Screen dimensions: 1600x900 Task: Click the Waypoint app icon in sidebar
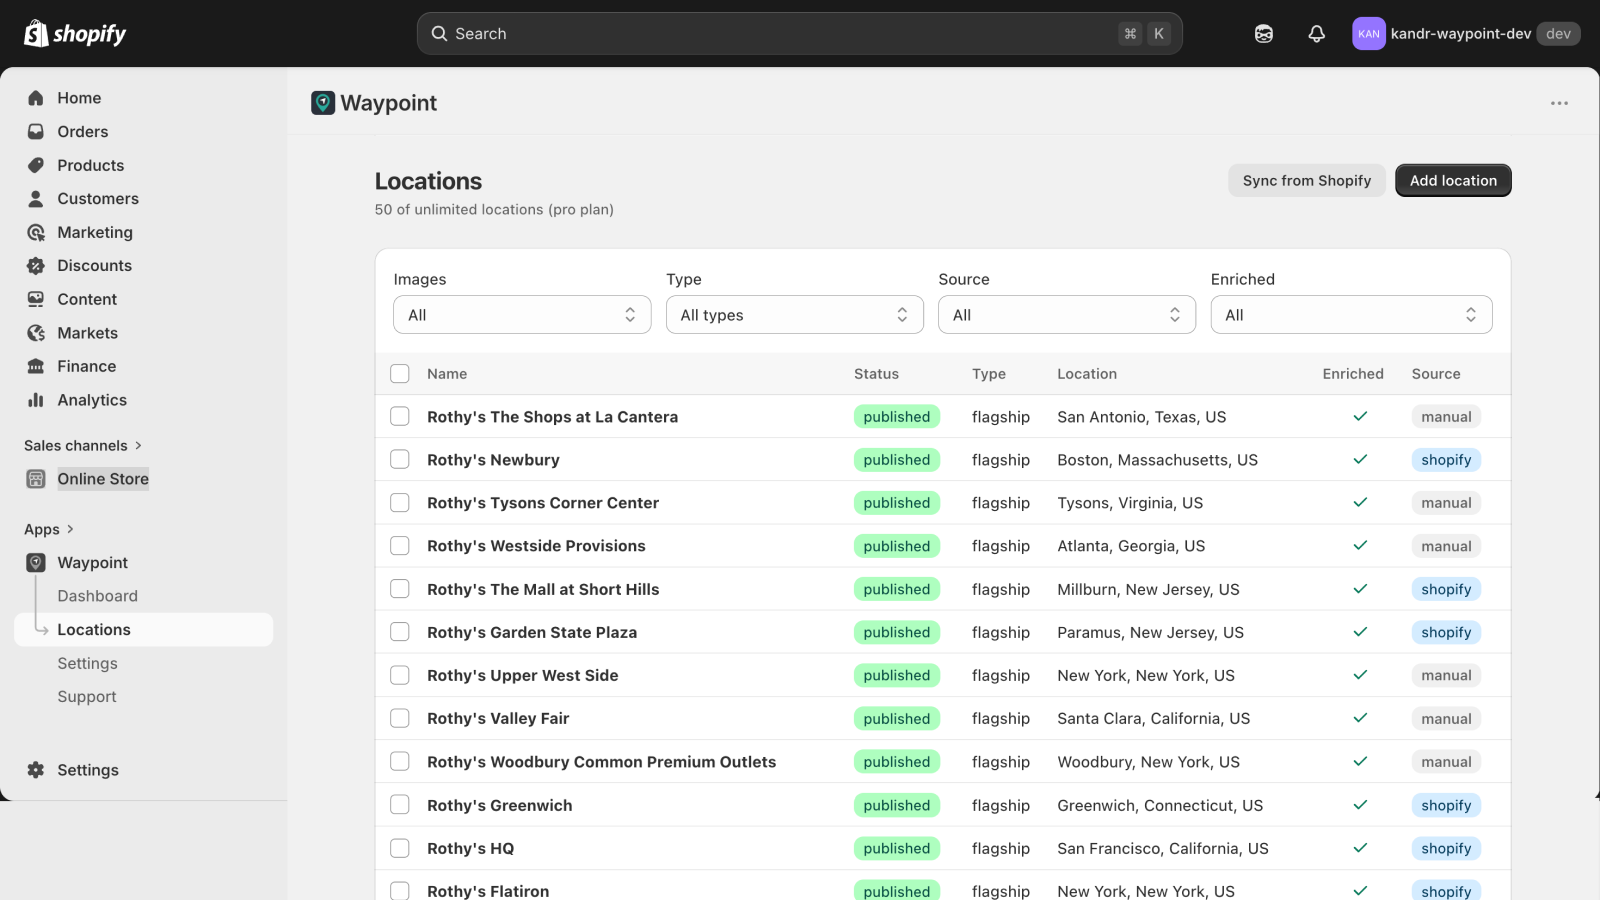click(36, 563)
